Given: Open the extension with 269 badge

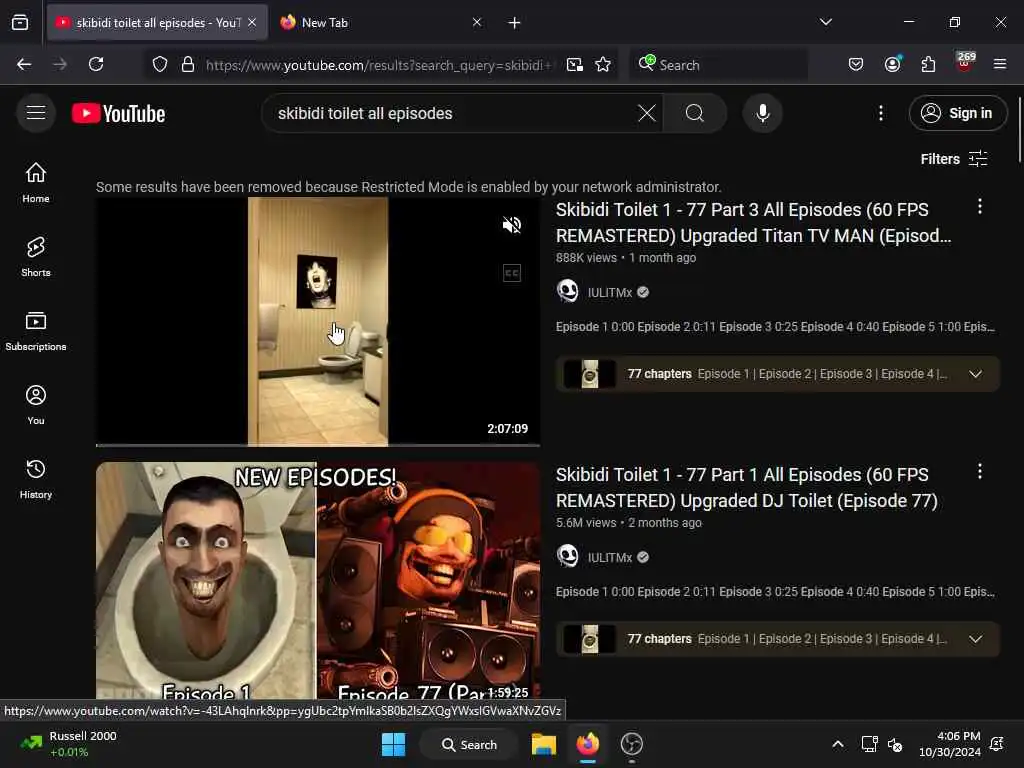Looking at the screenshot, I should coord(965,63).
